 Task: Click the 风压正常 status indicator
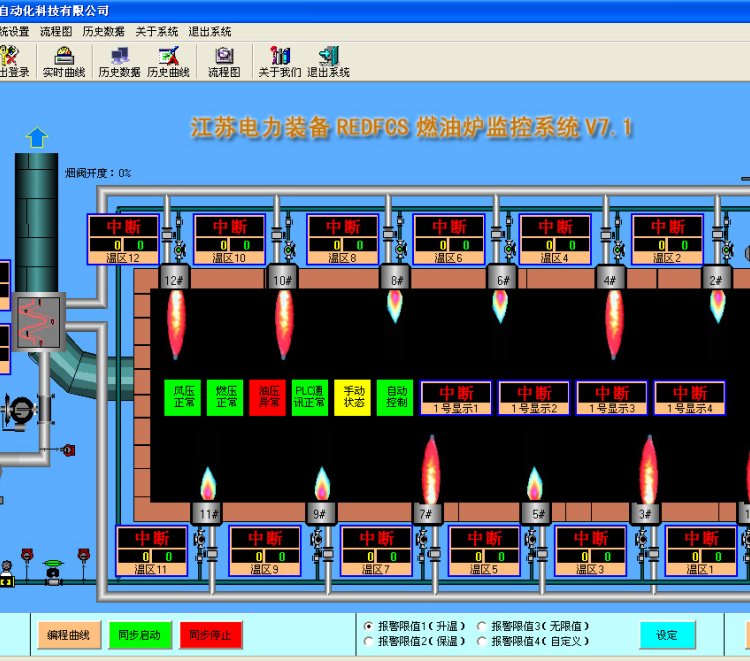(x=183, y=397)
